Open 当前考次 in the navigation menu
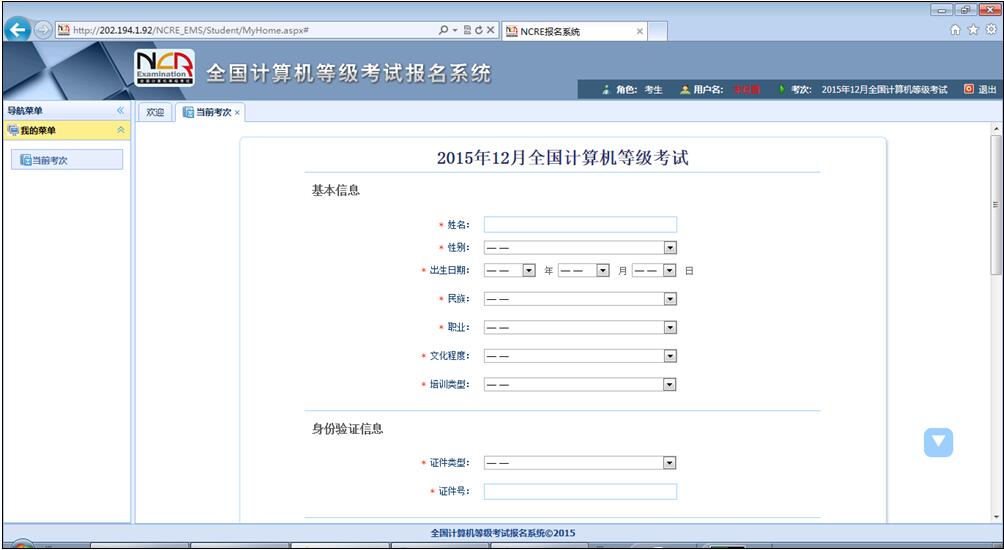The width and height of the screenshot is (1004, 550). tap(67, 160)
